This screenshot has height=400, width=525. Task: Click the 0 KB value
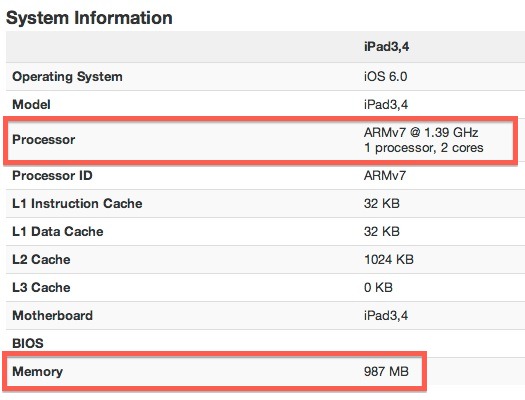(x=378, y=288)
